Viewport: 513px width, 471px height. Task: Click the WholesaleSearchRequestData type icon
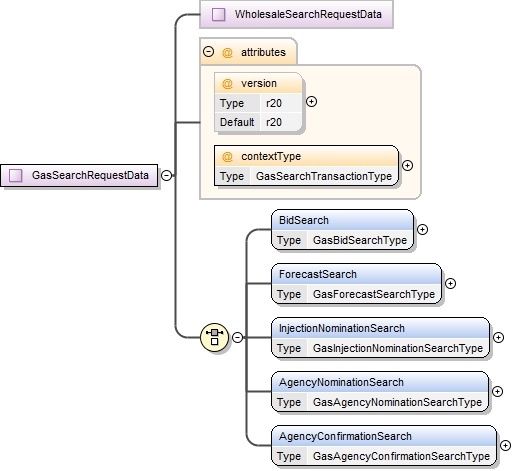219,15
